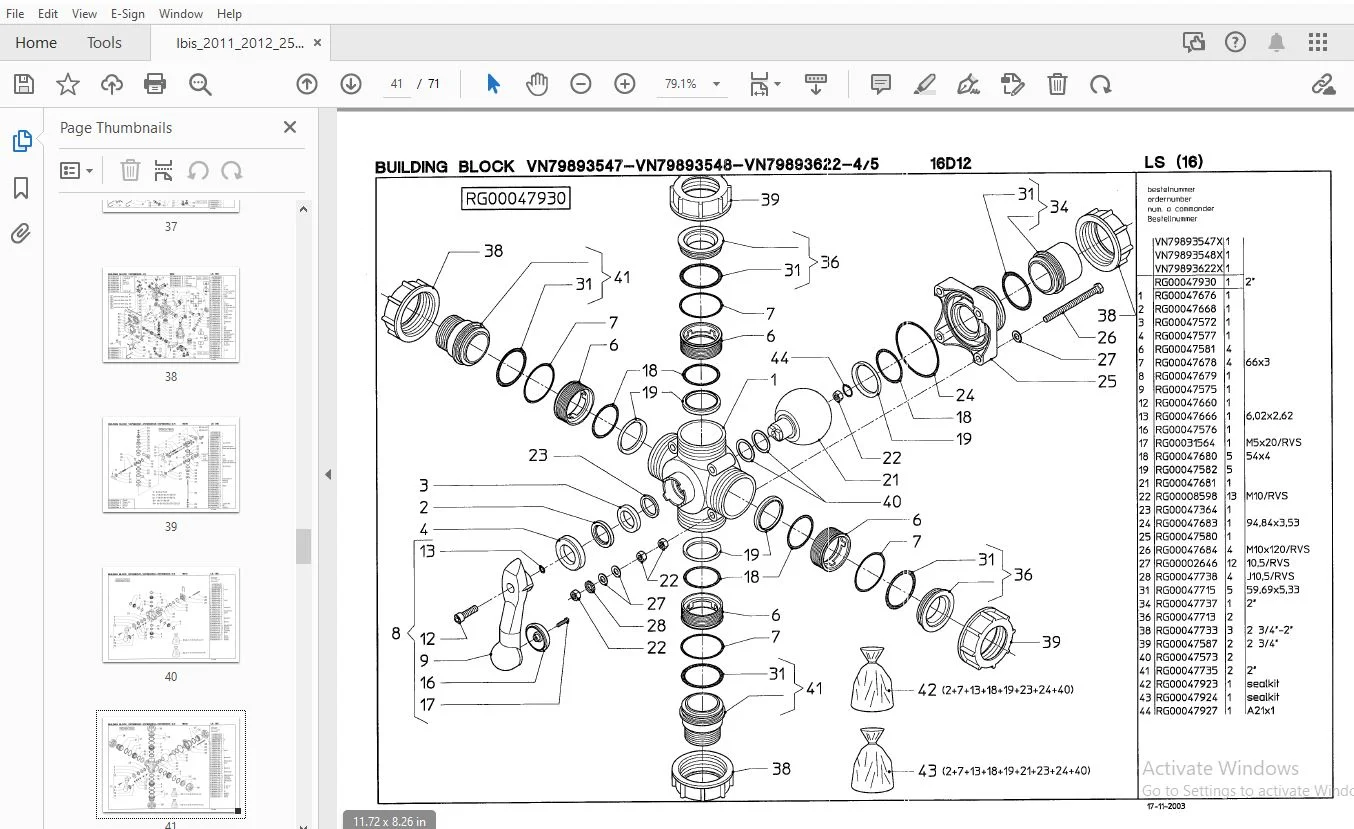Open the apps grid icon
This screenshot has height=829, width=1354.
click(1319, 42)
